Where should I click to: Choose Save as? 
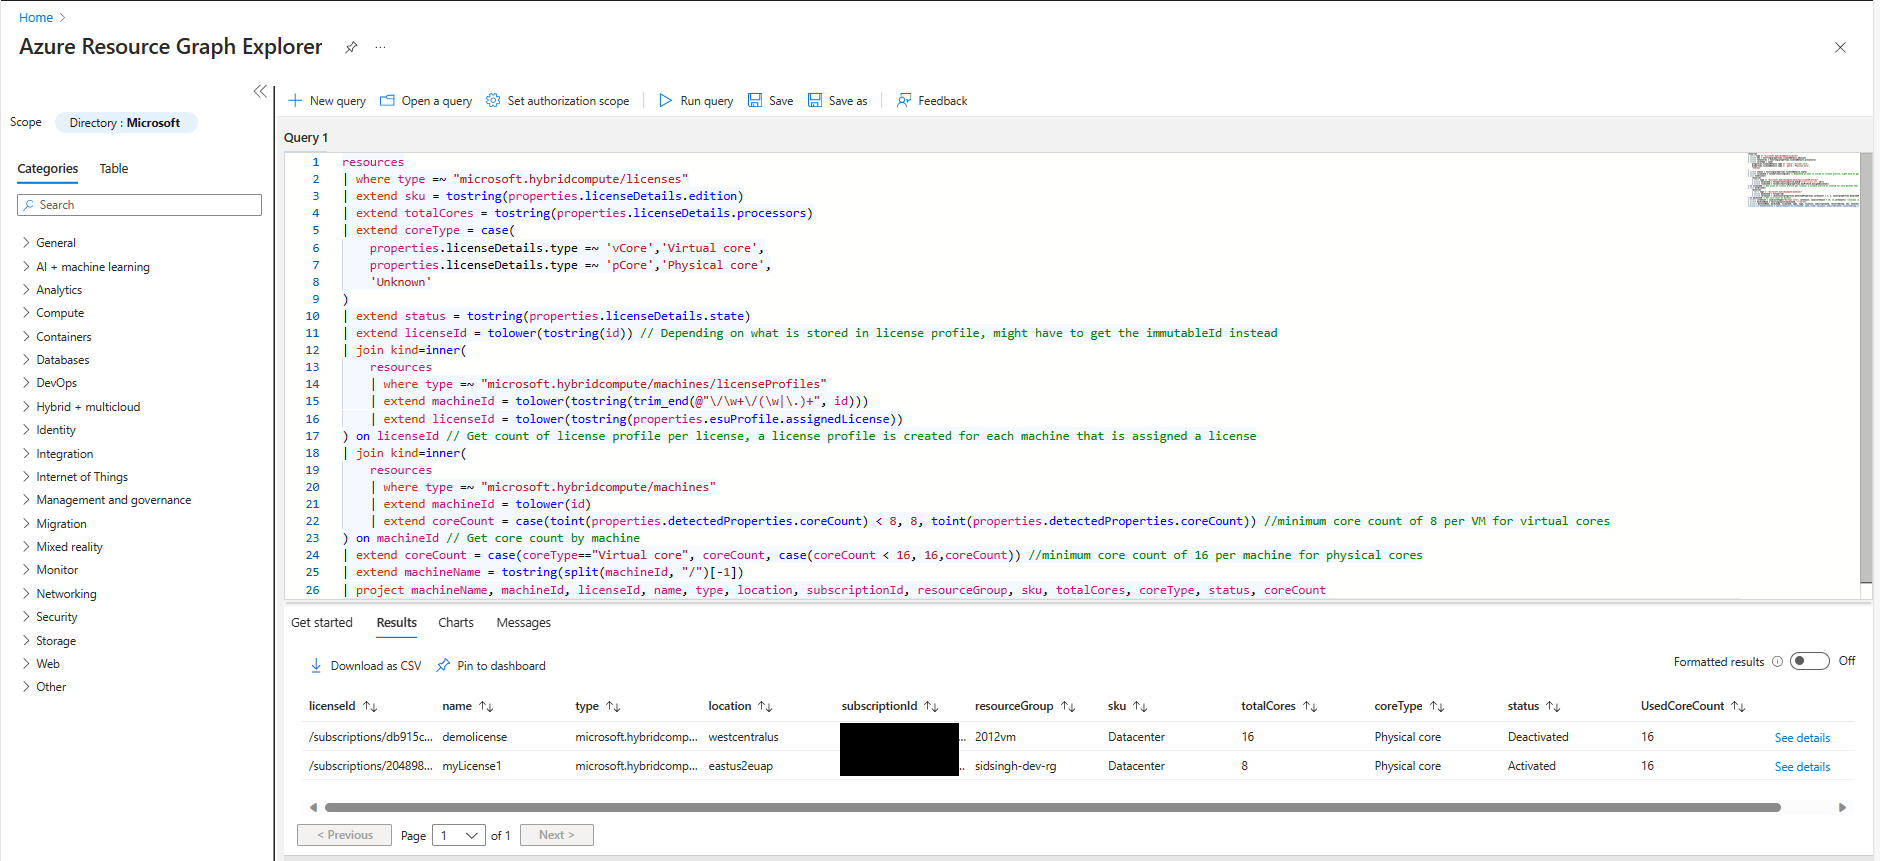838,101
